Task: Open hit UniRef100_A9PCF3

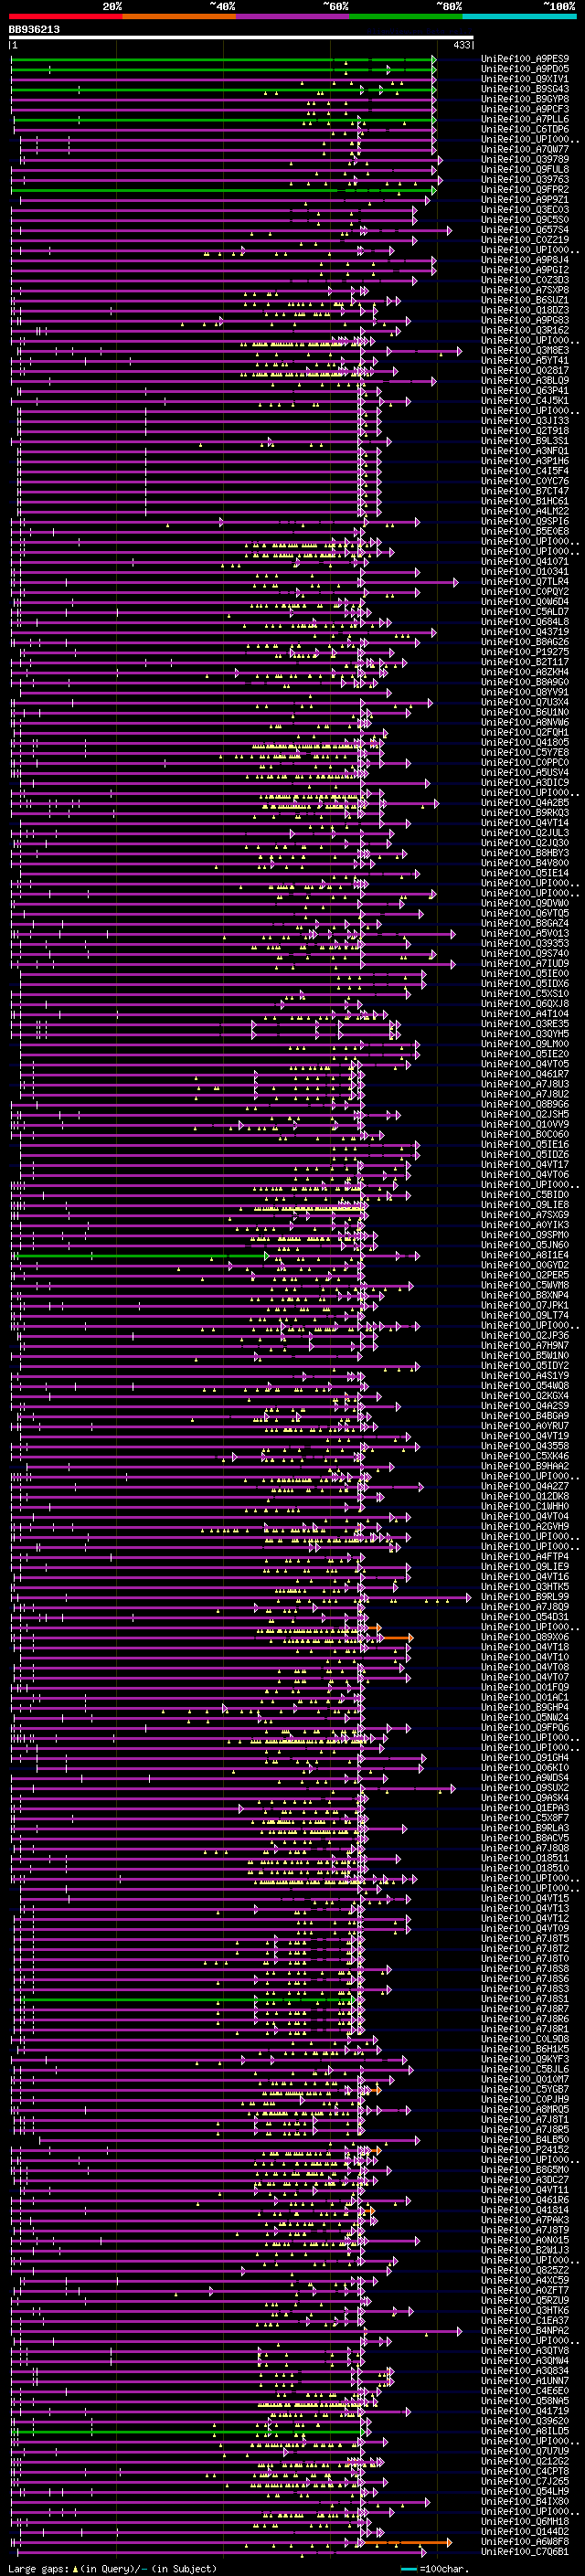Action: pos(525,109)
